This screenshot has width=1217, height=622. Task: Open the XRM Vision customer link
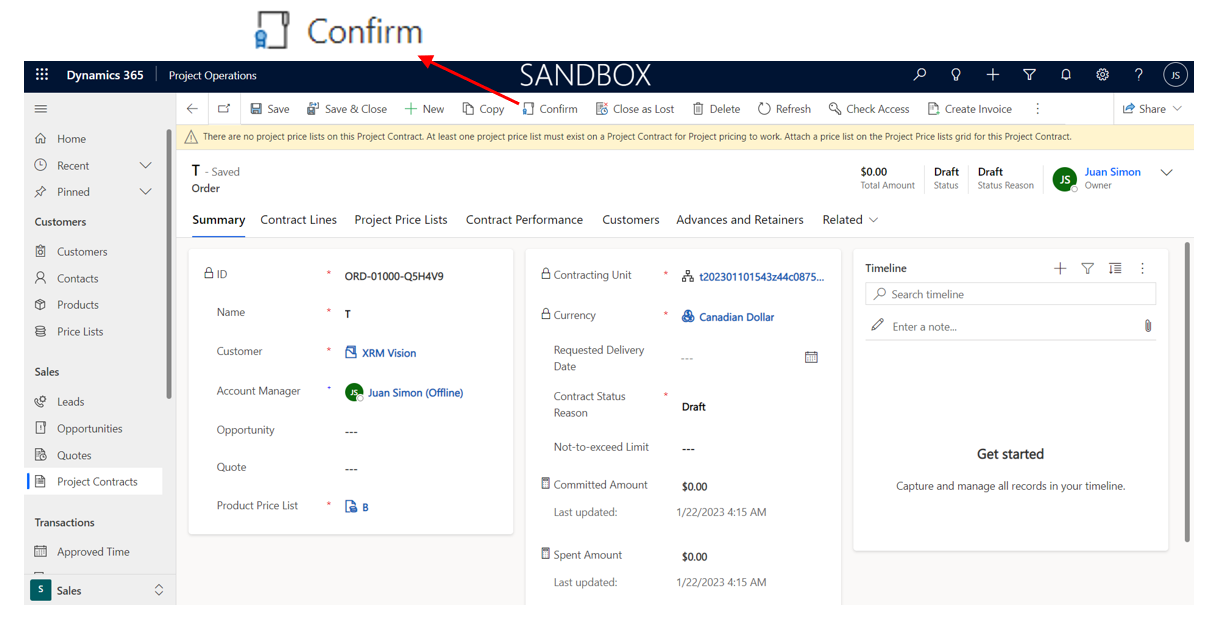click(389, 353)
